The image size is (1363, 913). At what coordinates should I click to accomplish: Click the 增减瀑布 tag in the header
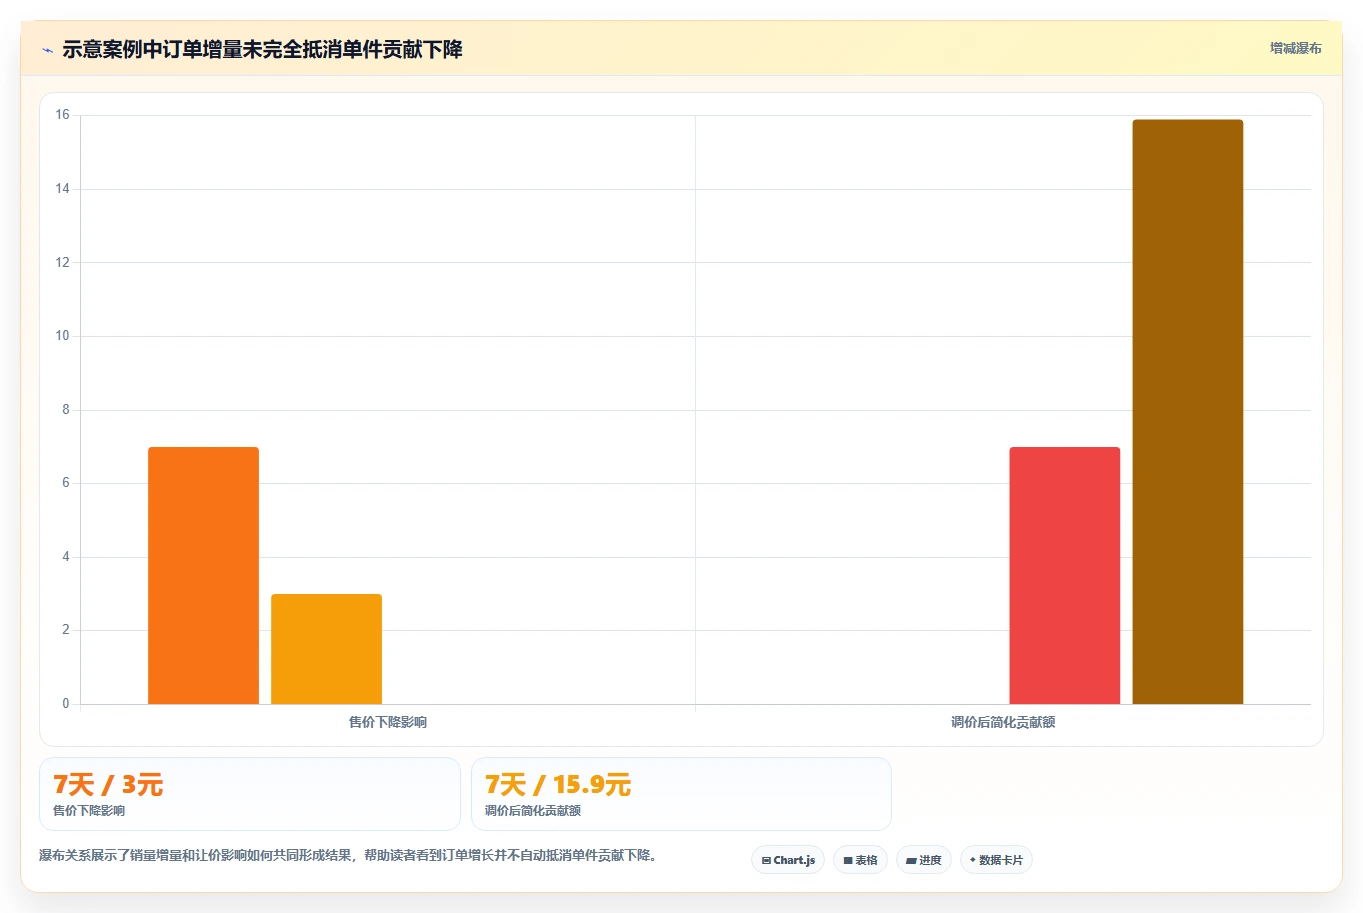point(1295,48)
